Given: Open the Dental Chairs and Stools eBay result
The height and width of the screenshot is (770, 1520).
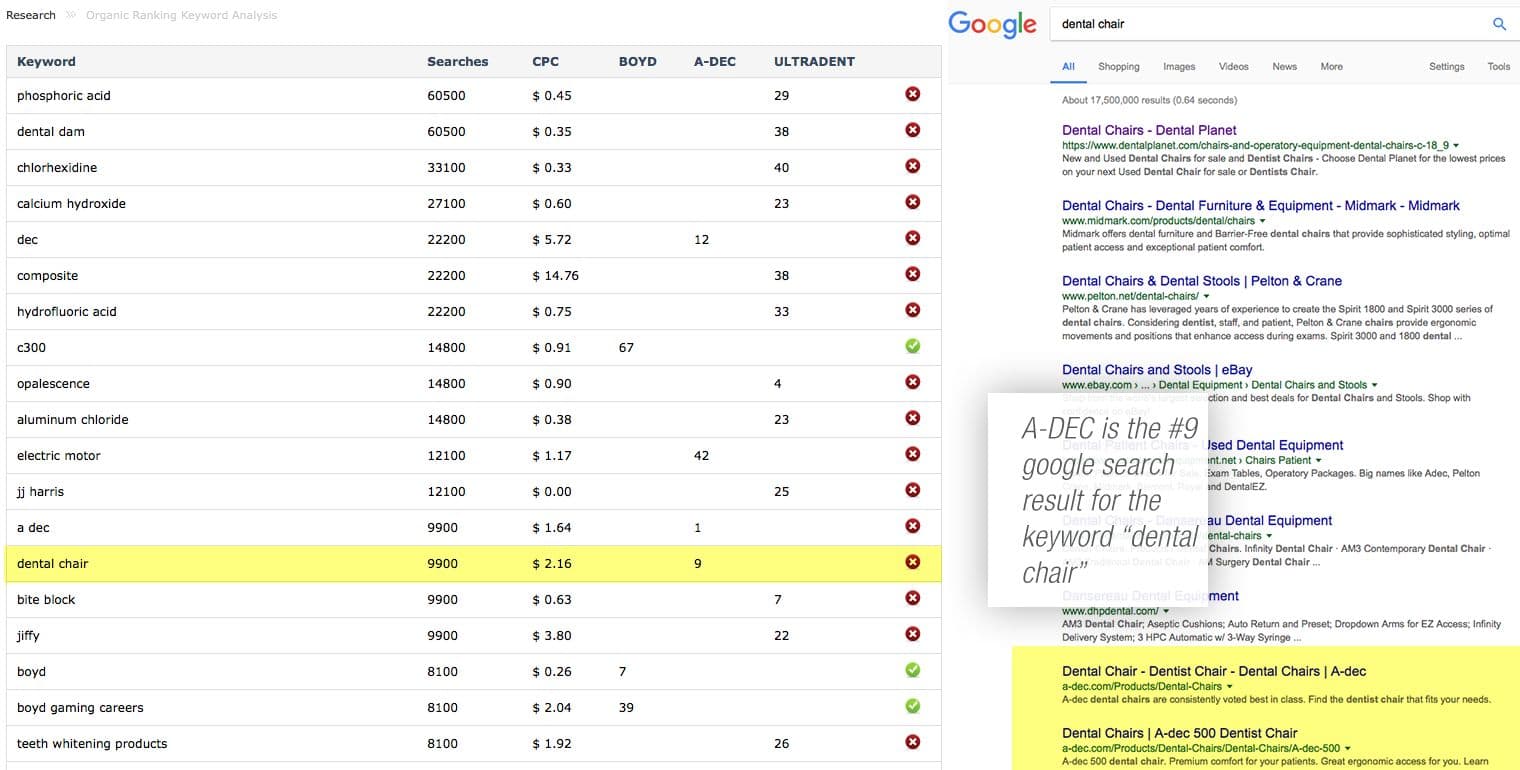Looking at the screenshot, I should 1157,370.
